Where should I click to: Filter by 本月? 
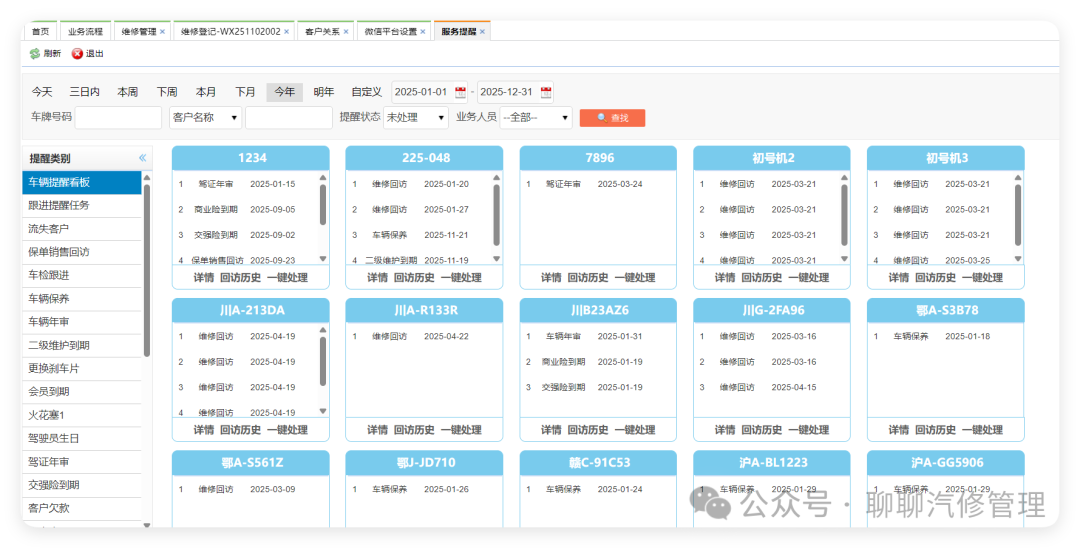pos(206,92)
